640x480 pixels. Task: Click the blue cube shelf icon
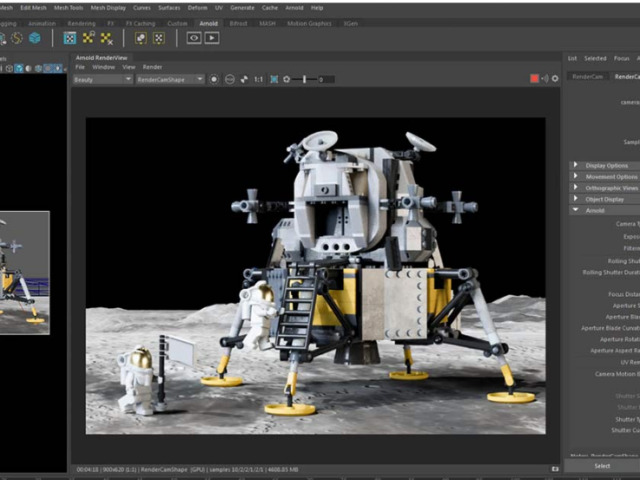pyautogui.click(x=35, y=38)
